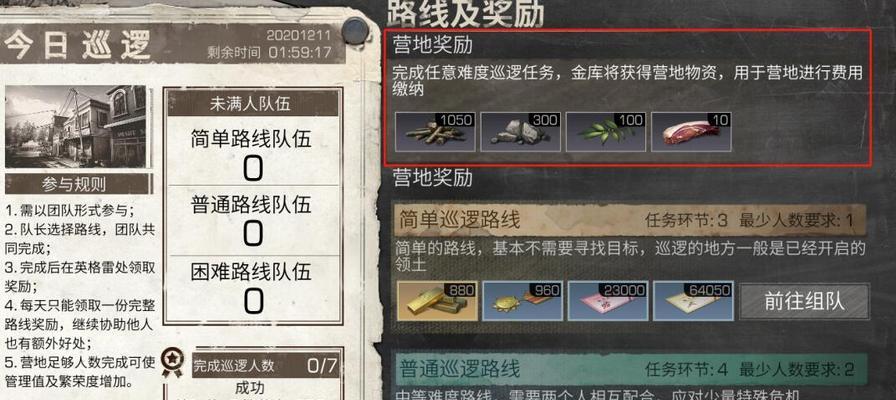Click the wood logs reward icon (1050)

coord(435,131)
